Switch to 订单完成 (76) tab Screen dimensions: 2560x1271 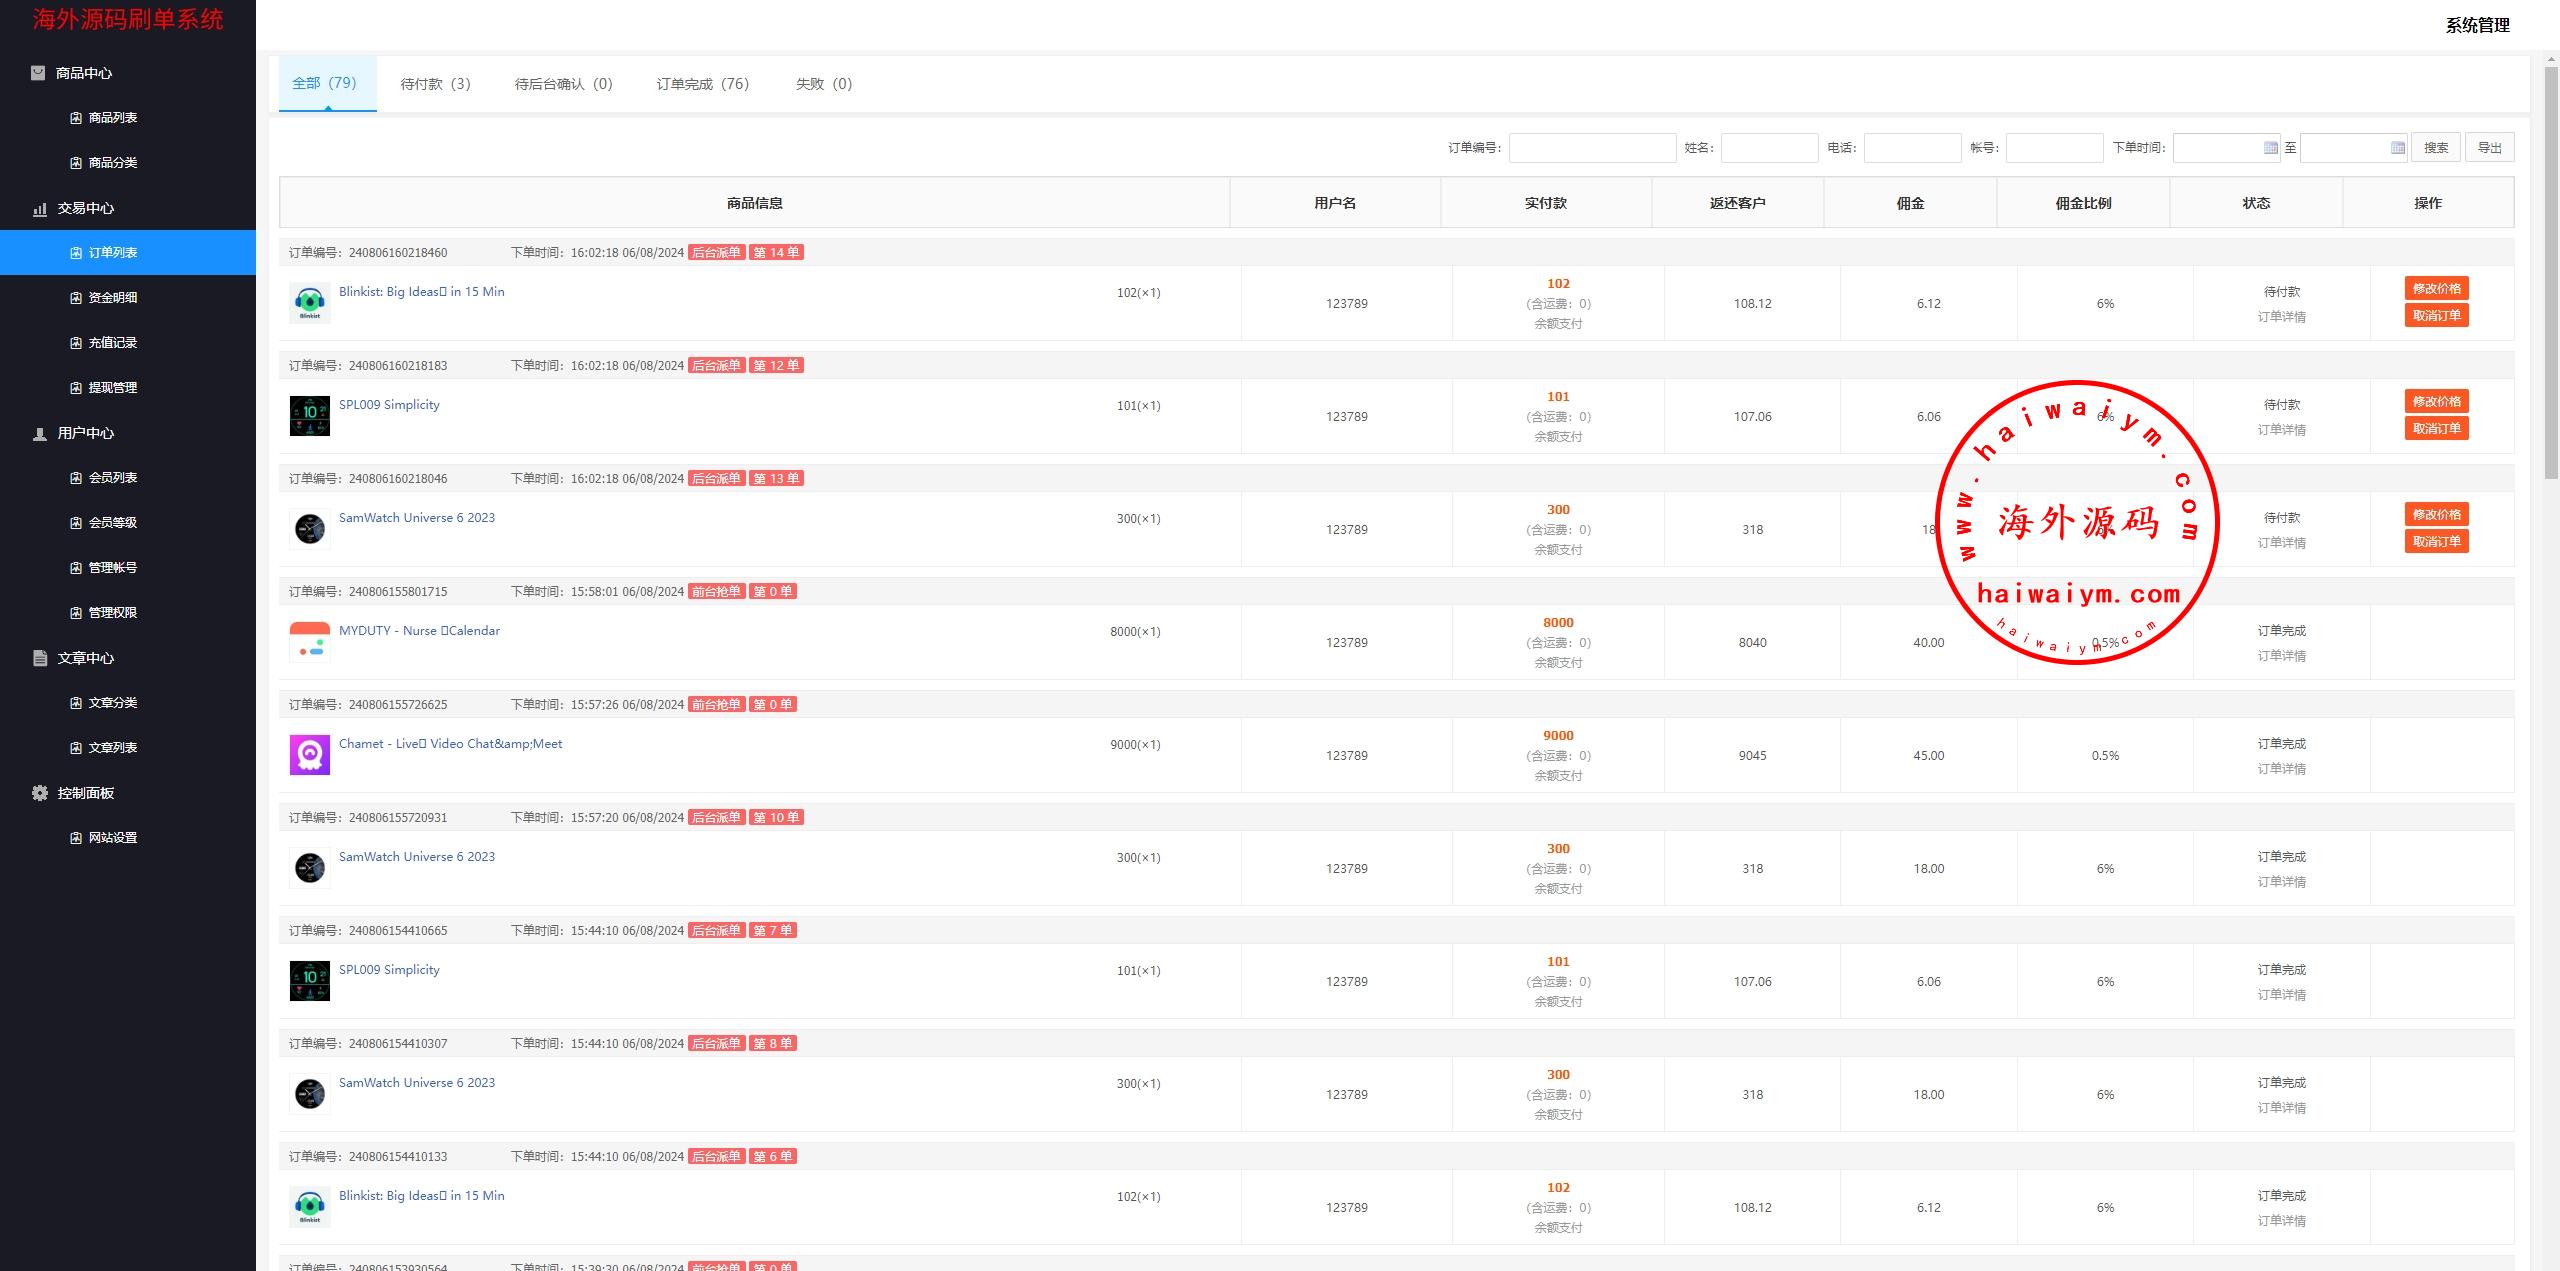(702, 84)
